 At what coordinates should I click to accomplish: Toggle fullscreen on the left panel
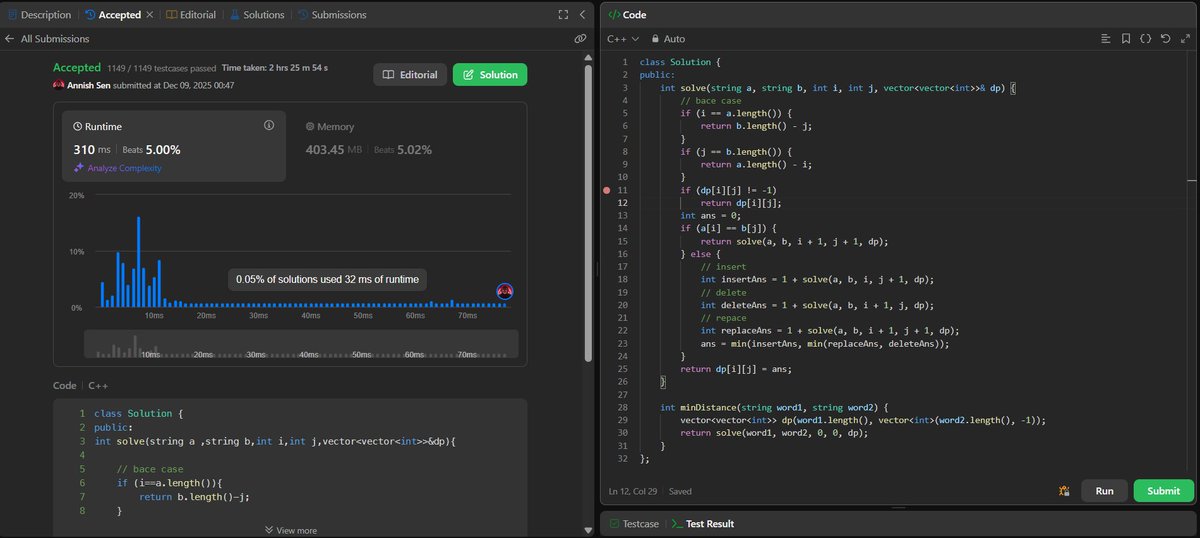[x=563, y=15]
